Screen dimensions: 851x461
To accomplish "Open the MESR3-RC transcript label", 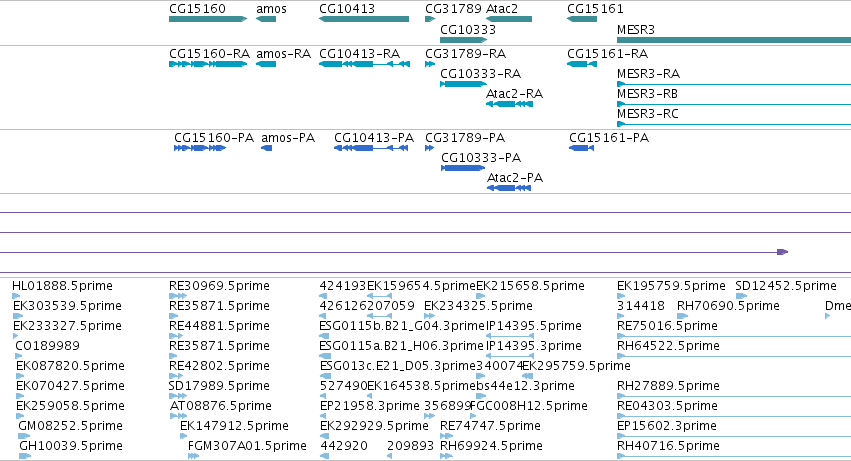I will tap(648, 114).
